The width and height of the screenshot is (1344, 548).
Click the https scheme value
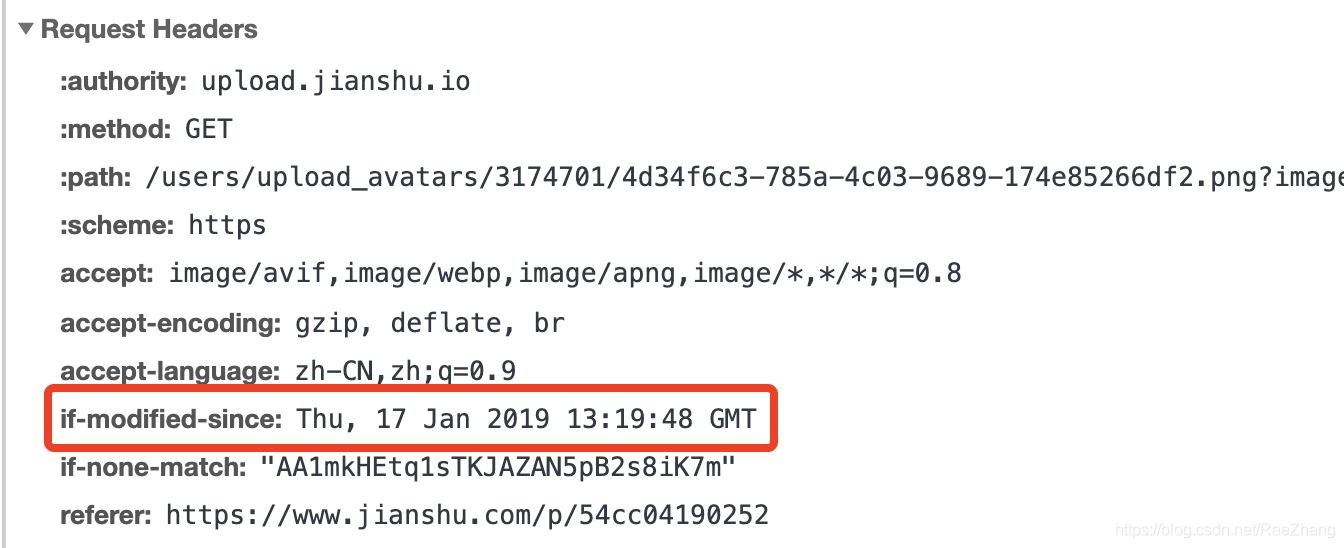point(228,226)
